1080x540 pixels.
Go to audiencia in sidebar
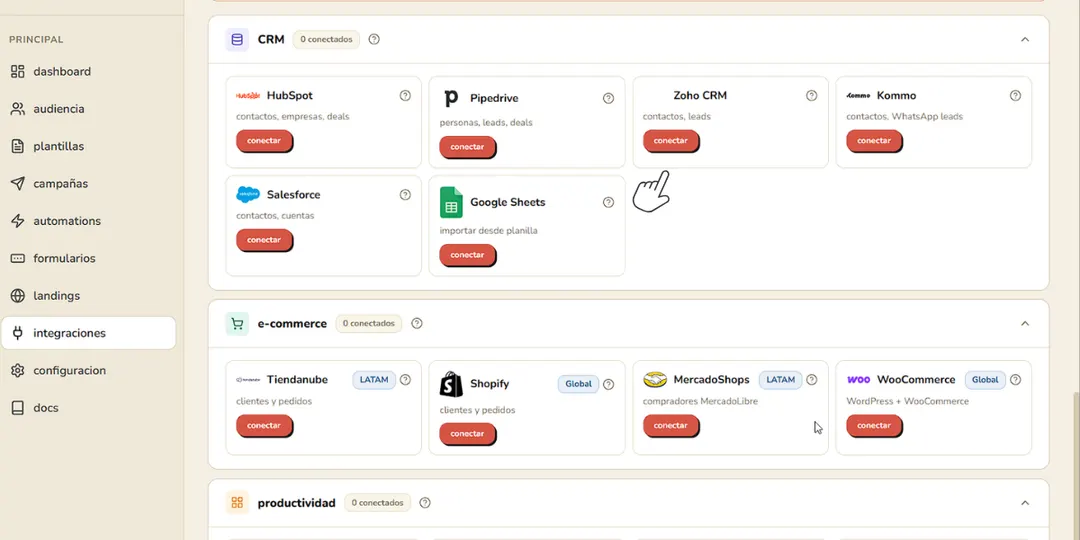[x=88, y=109]
